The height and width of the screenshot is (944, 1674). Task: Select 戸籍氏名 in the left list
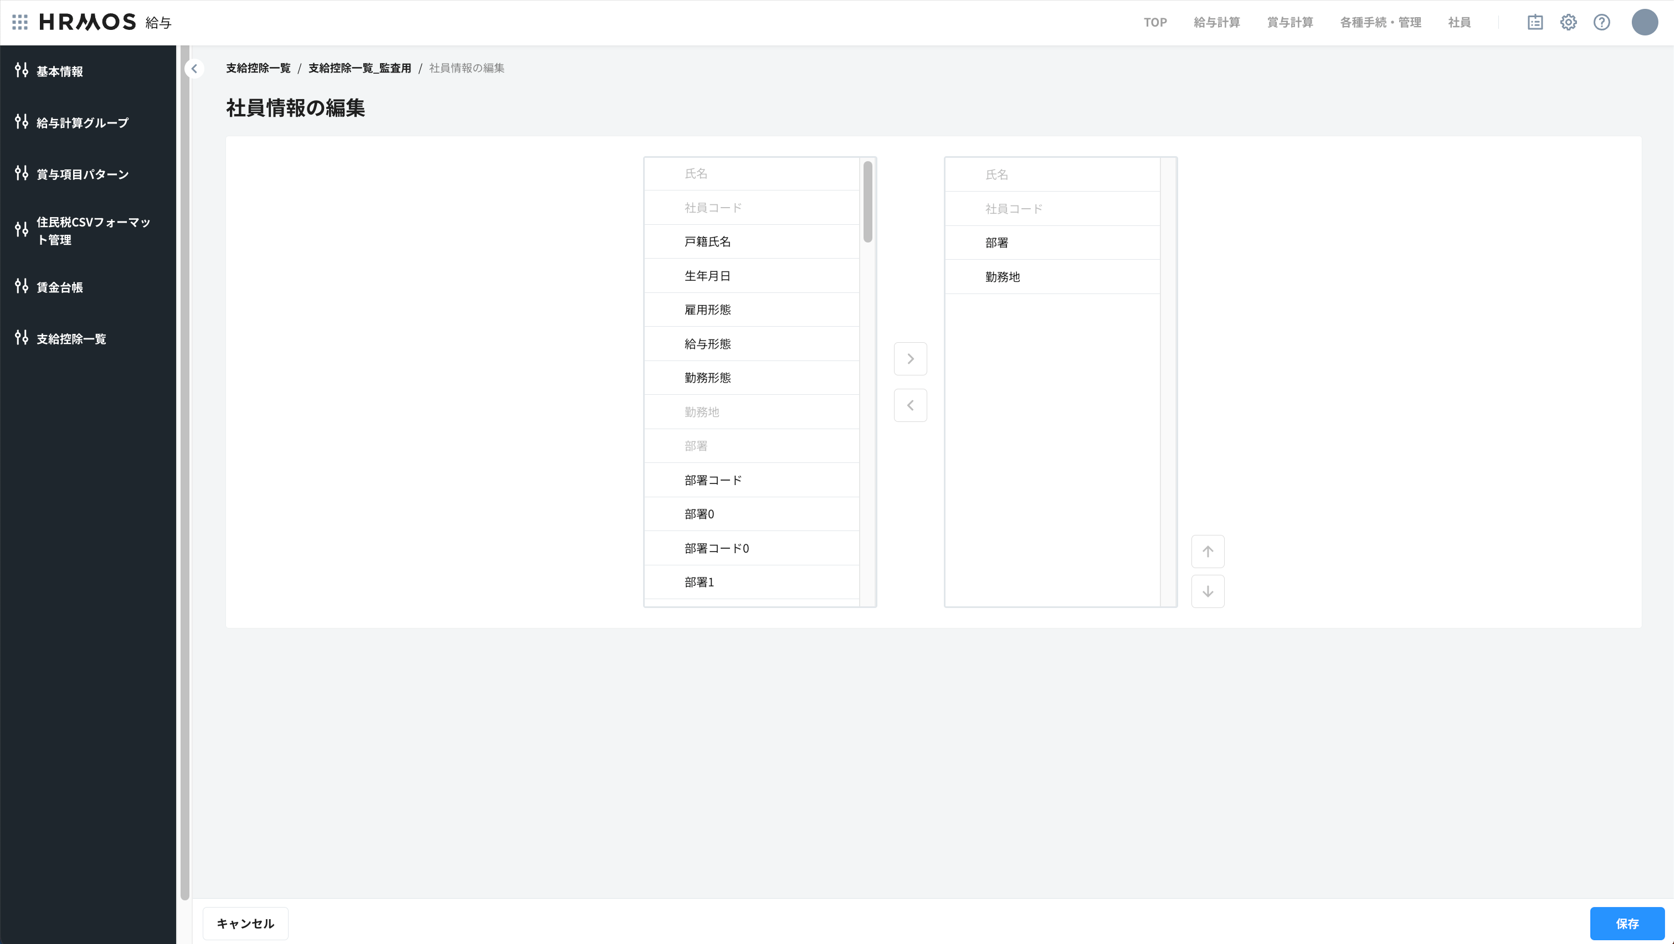708,242
